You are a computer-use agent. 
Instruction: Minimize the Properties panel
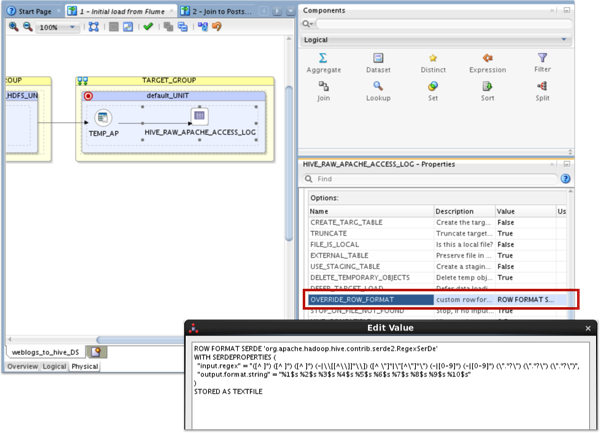[567, 164]
